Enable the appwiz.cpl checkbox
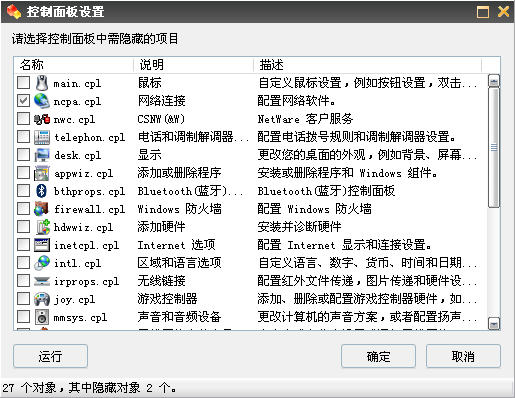This screenshot has height=398, width=515. (23, 172)
